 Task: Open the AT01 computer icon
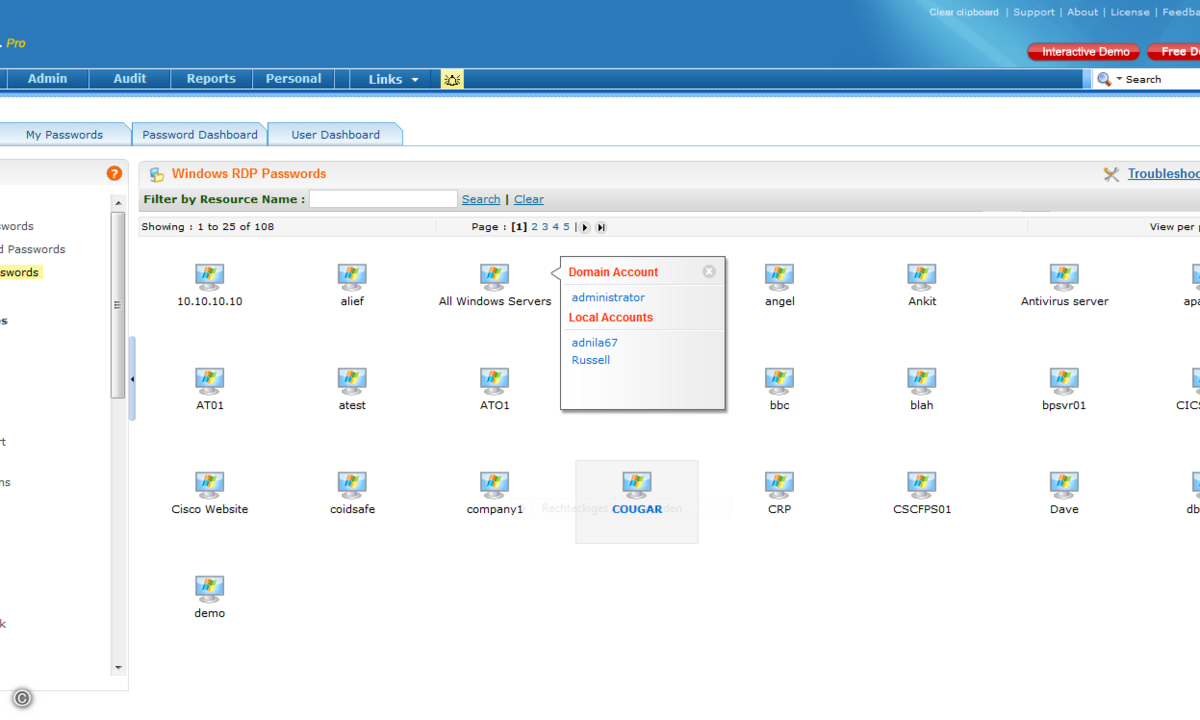pos(209,380)
